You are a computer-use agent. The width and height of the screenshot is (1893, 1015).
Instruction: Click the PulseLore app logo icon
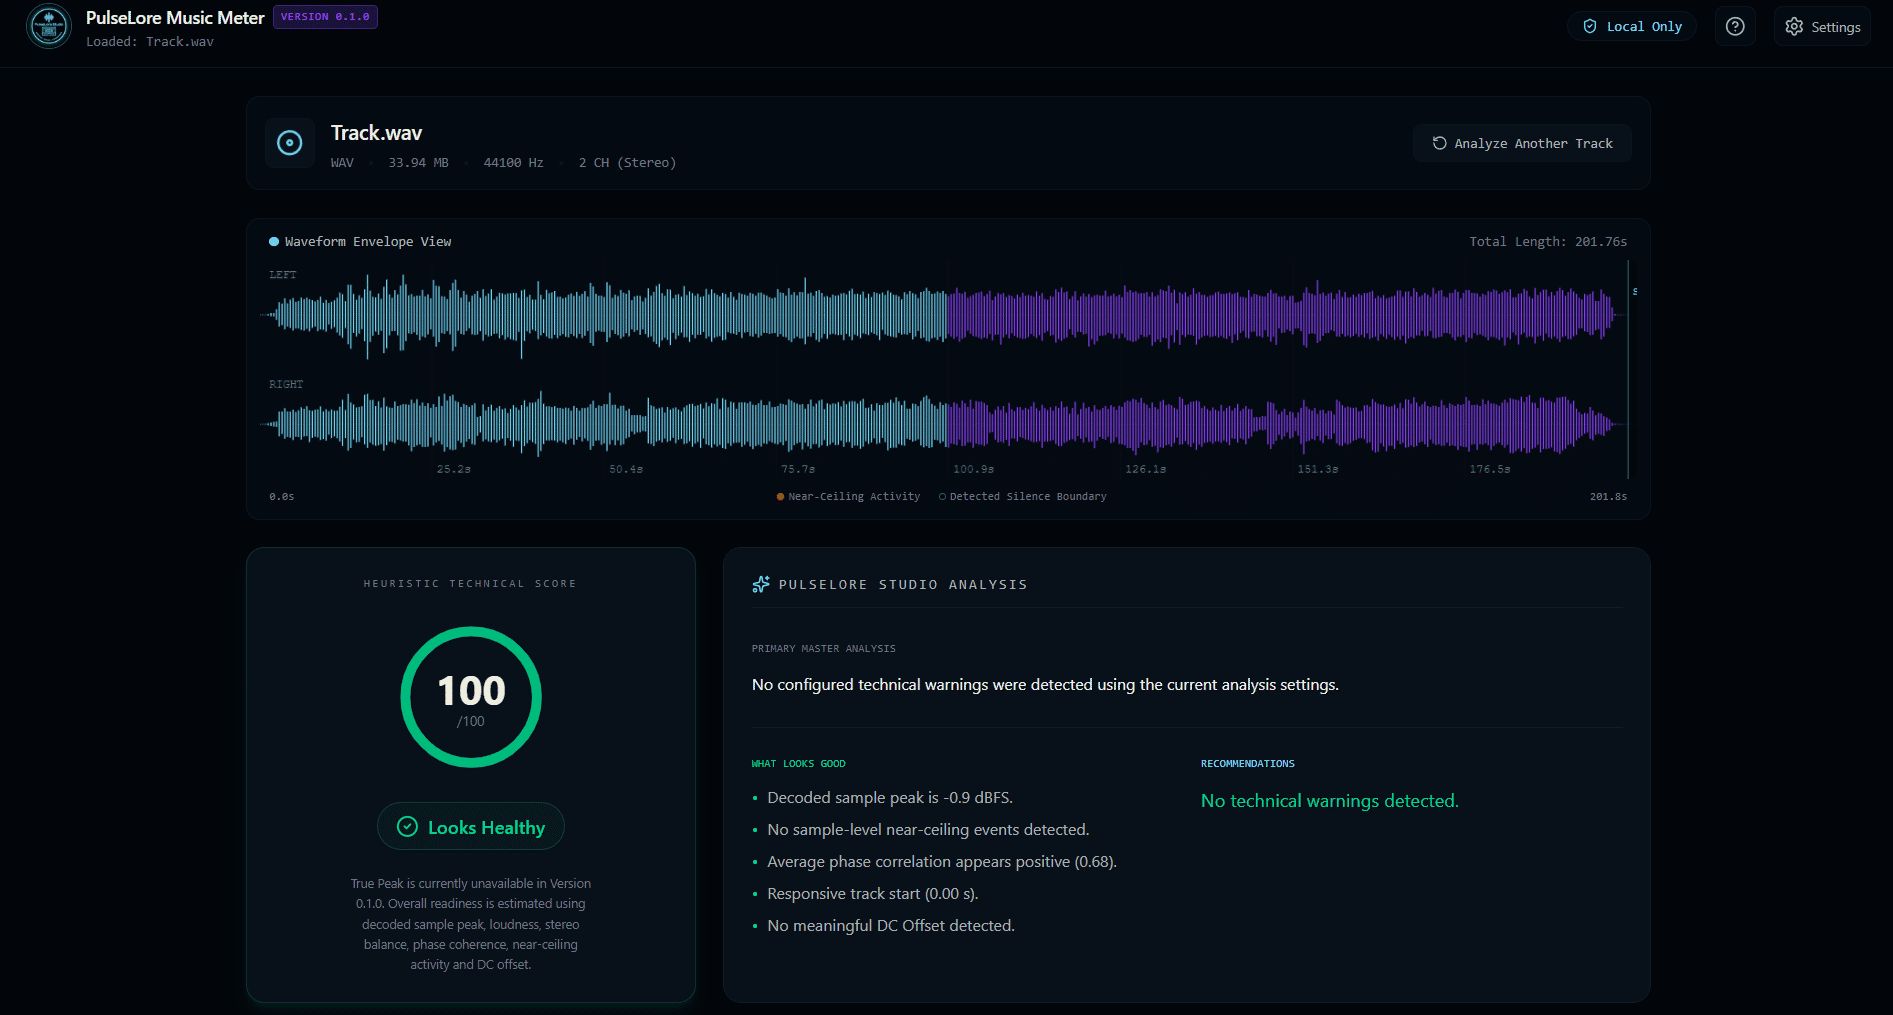(x=49, y=27)
